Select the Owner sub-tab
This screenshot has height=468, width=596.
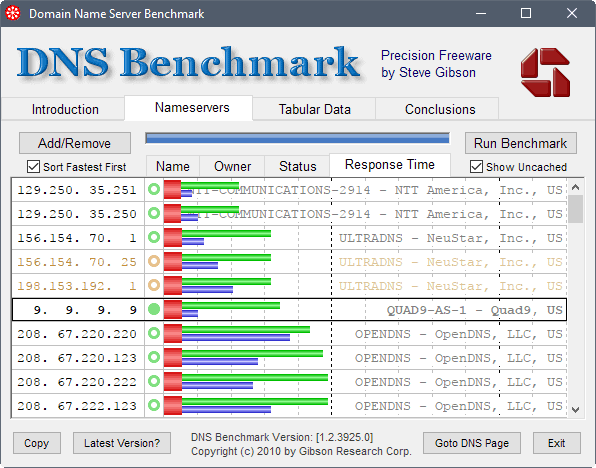(232, 167)
